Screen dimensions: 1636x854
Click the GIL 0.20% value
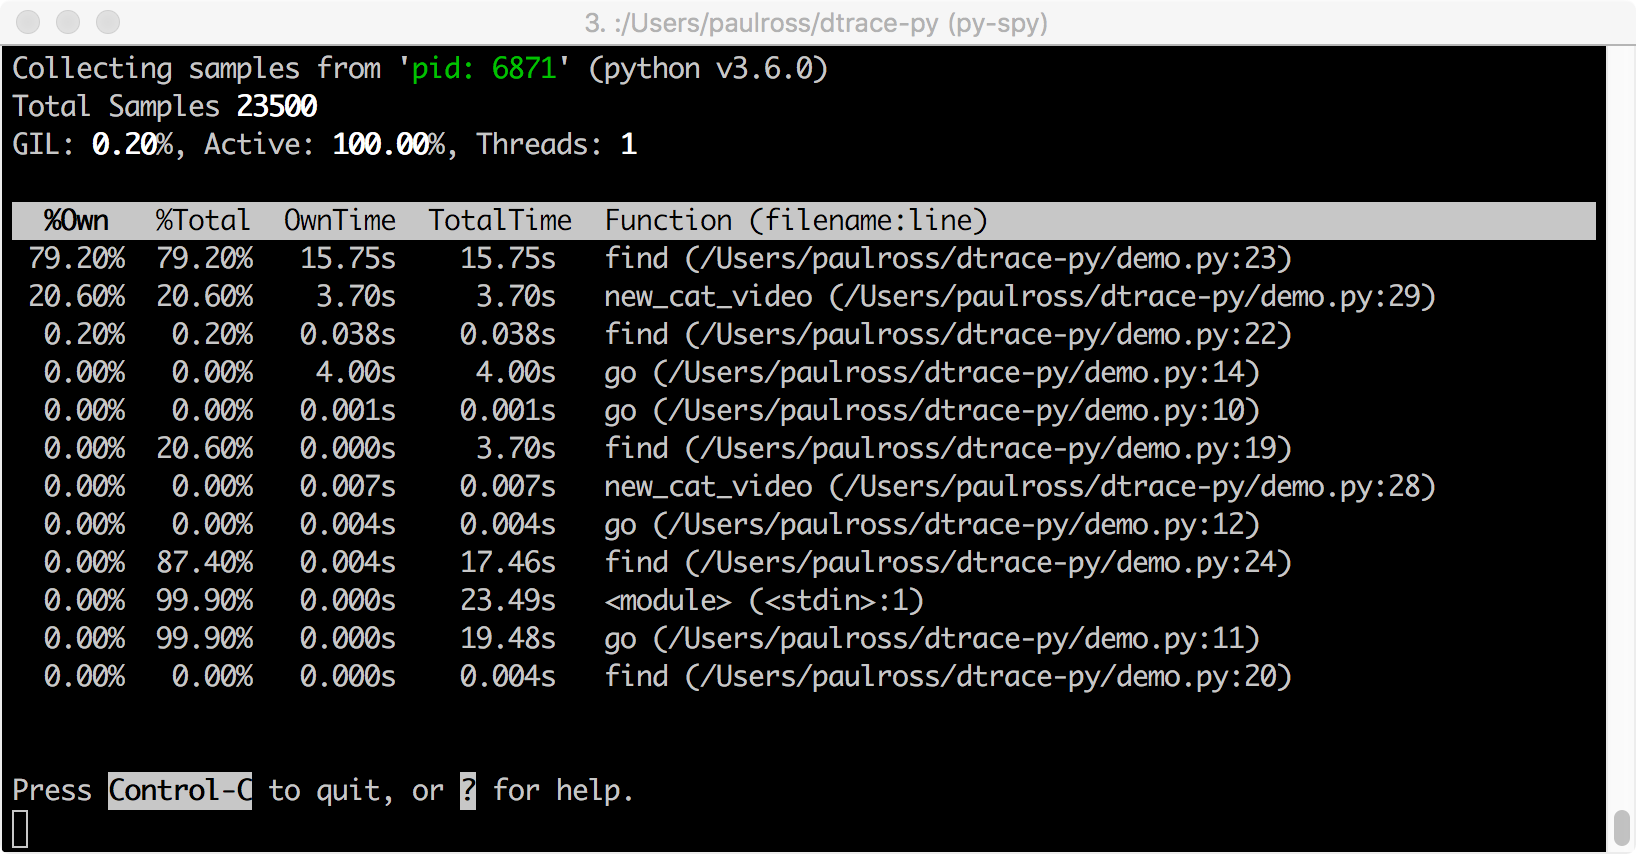(x=132, y=144)
